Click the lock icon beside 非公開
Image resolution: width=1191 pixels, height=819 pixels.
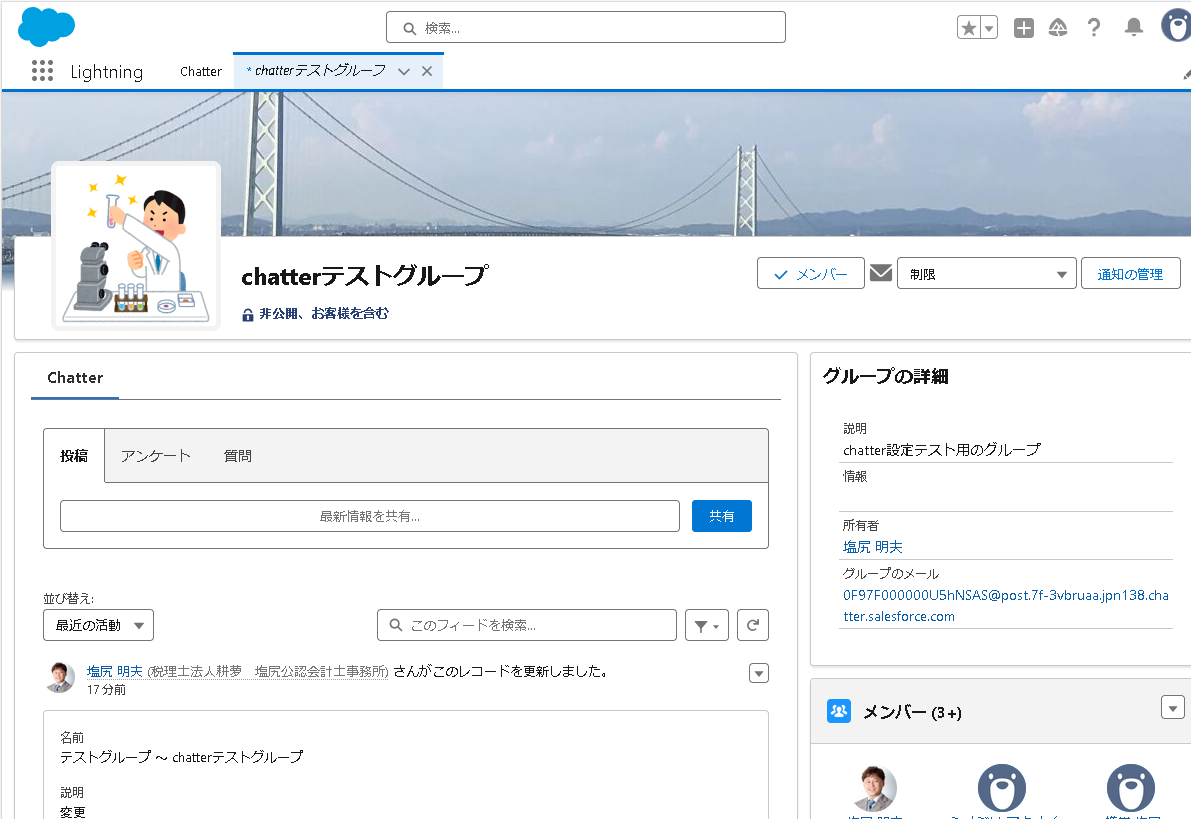coord(248,315)
